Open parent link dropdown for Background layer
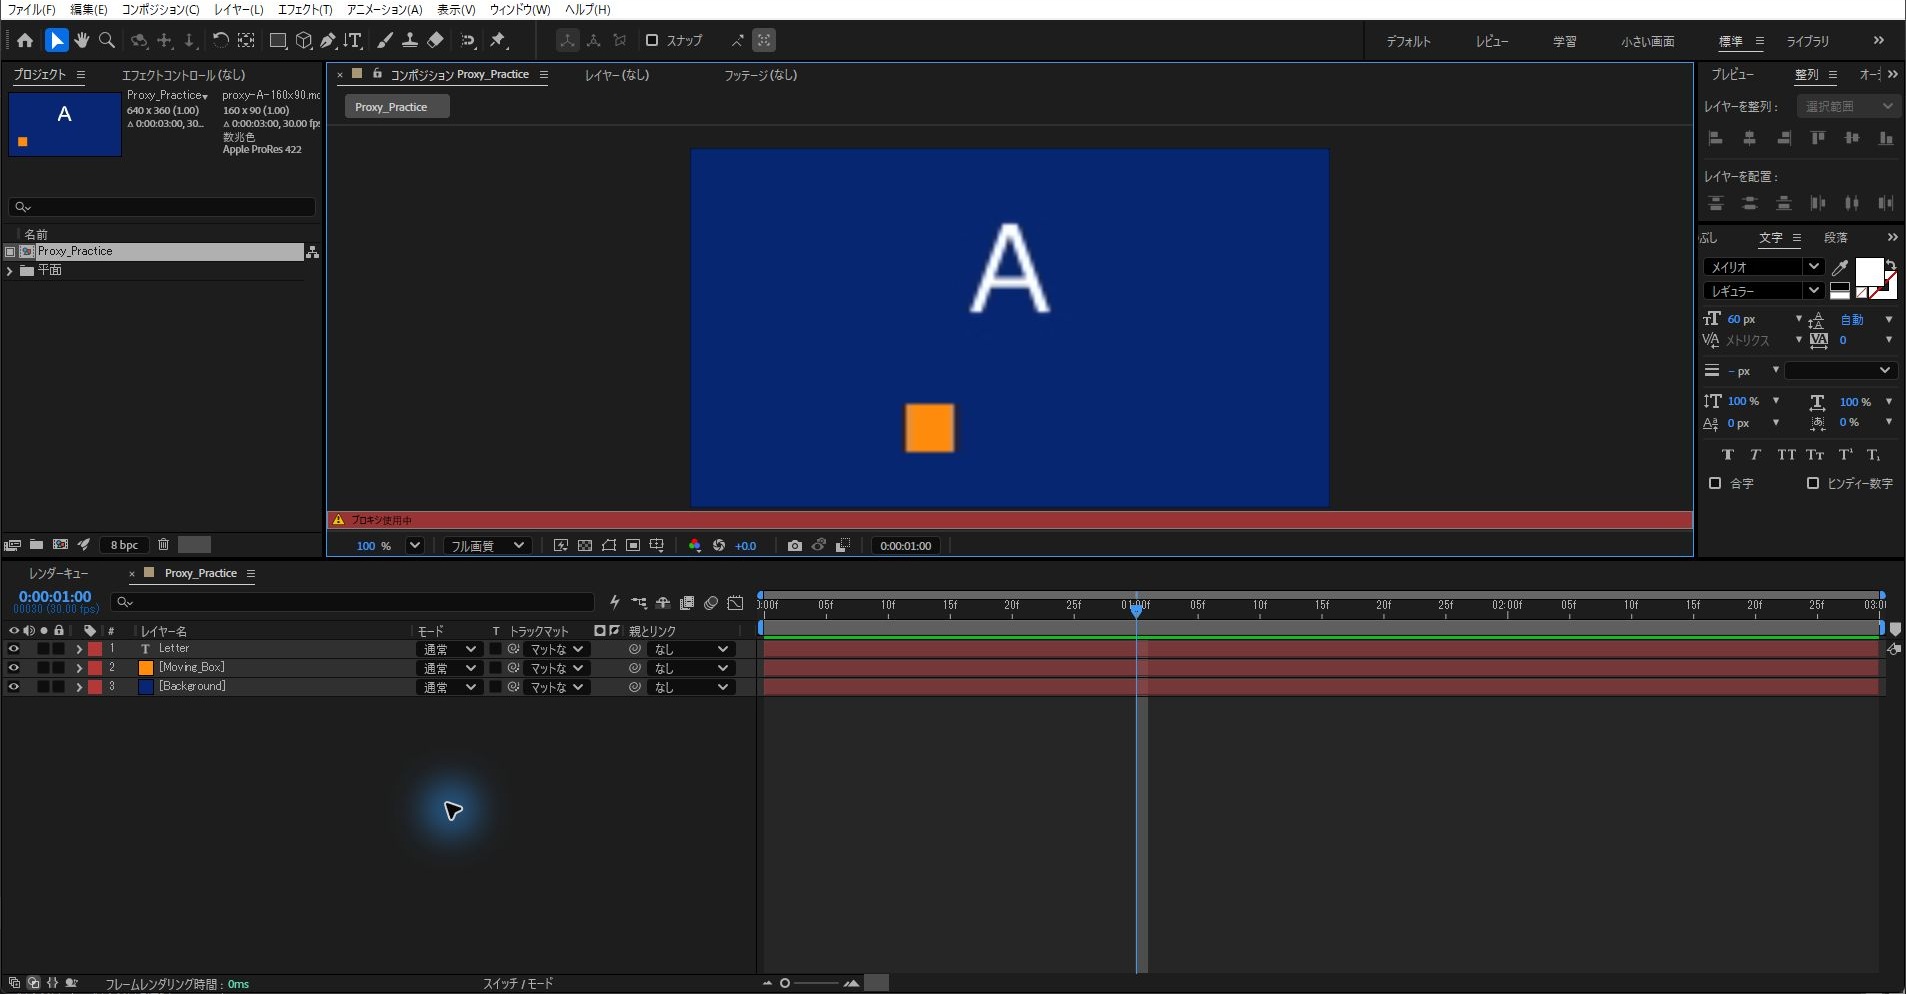Screen dimensions: 1906x994 click(690, 687)
